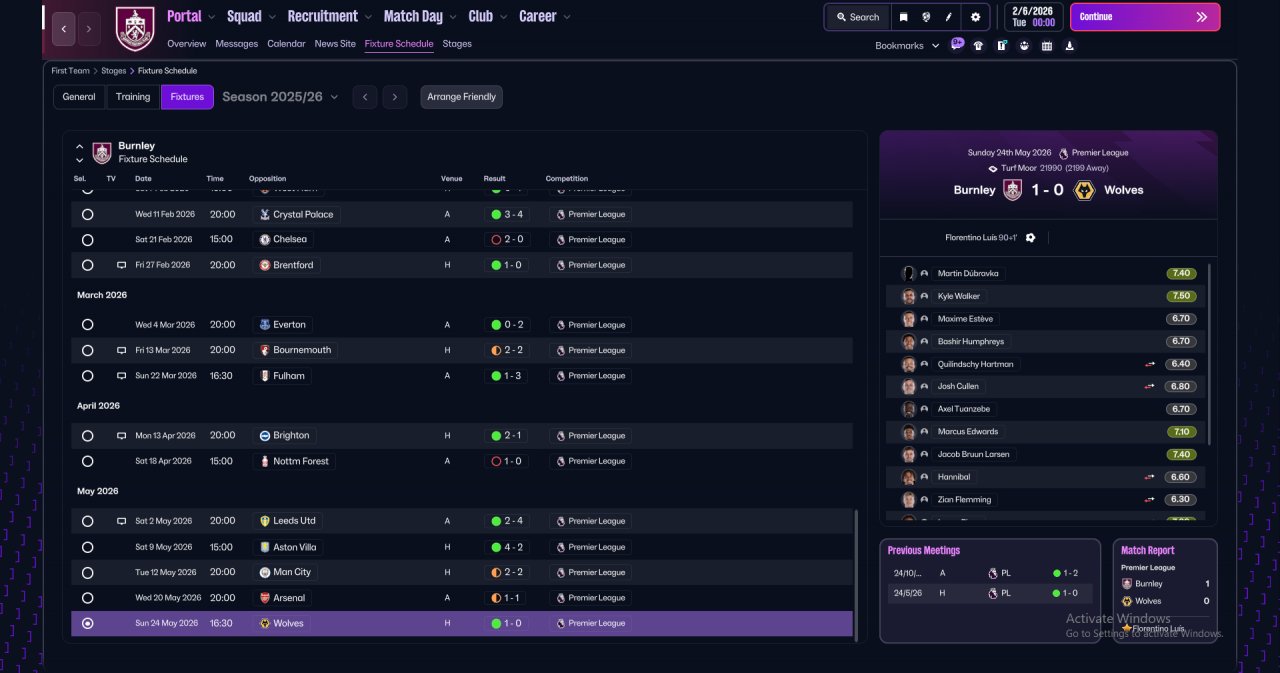1280x673 pixels.
Task: Click the tactics board shortcut icon
Action: coord(1001,45)
